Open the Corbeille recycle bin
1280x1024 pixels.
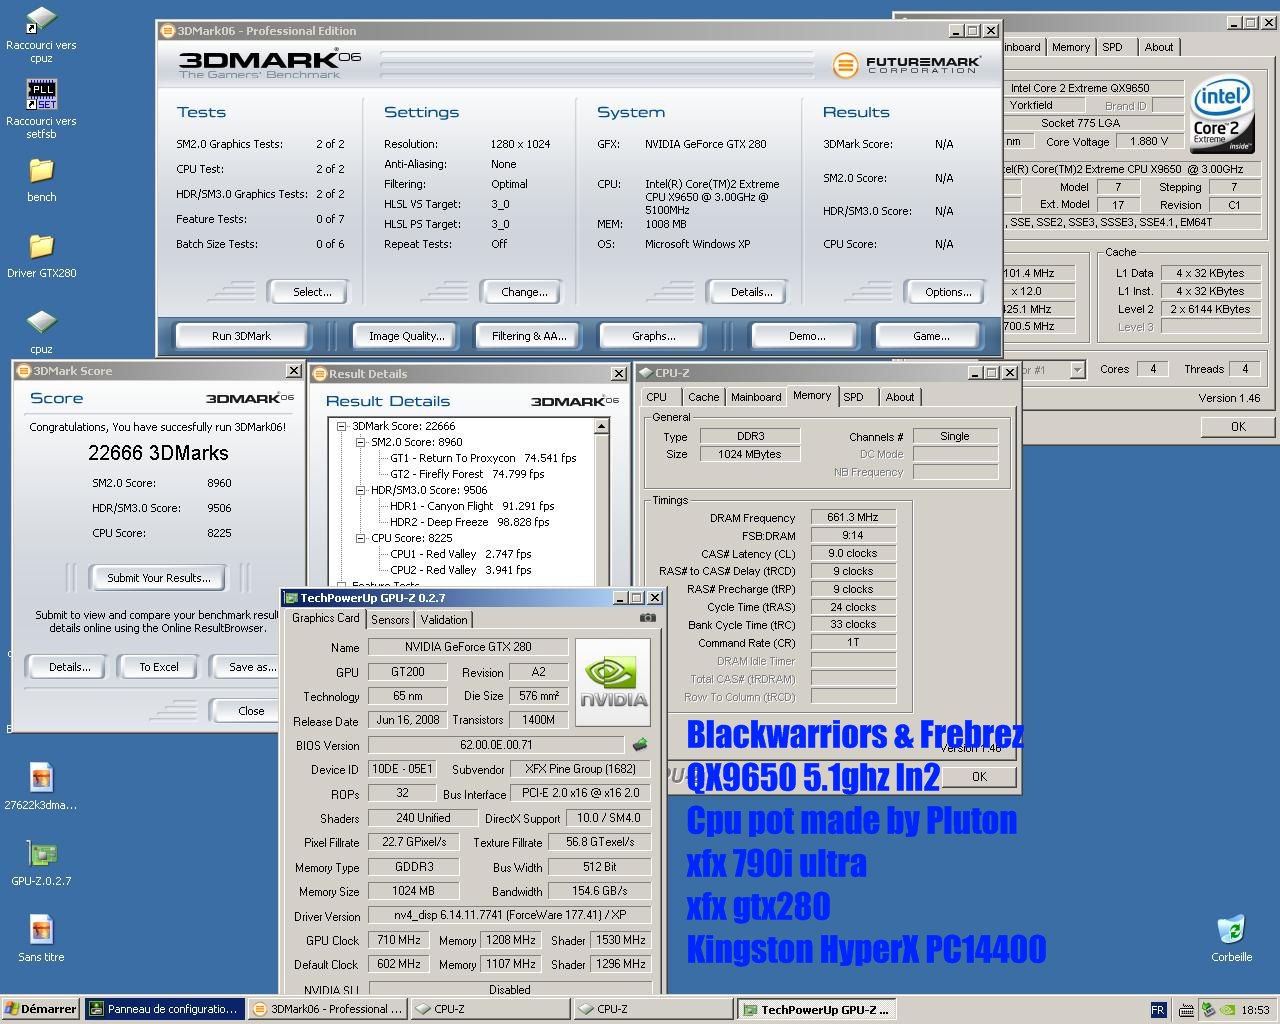pos(1231,939)
